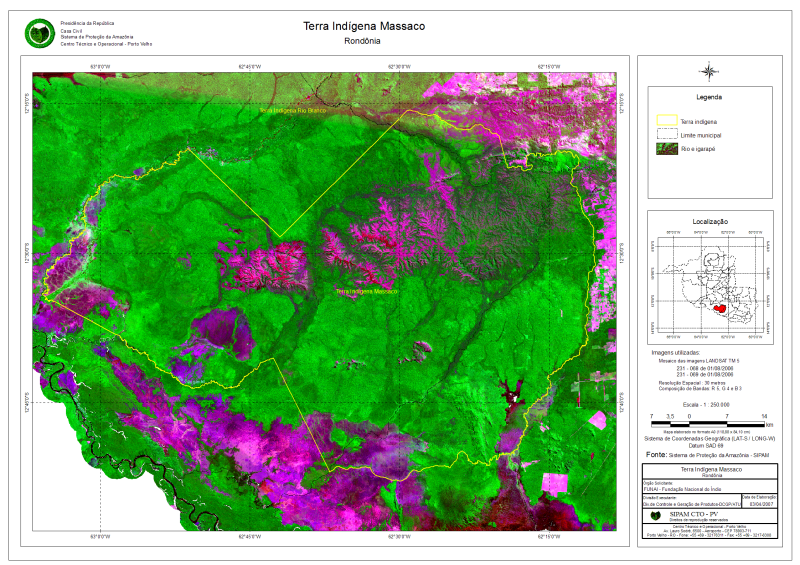This screenshot has width=800, height=565.
Task: Click 'Casa Civil' header text
Action: coord(71,31)
